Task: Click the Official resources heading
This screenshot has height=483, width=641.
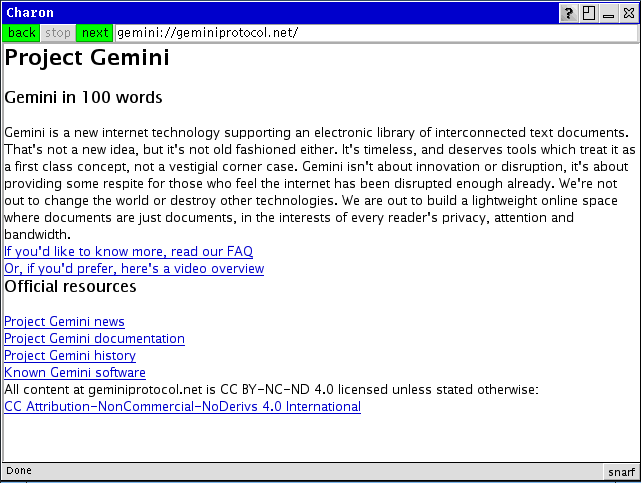Action: pyautogui.click(x=70, y=286)
